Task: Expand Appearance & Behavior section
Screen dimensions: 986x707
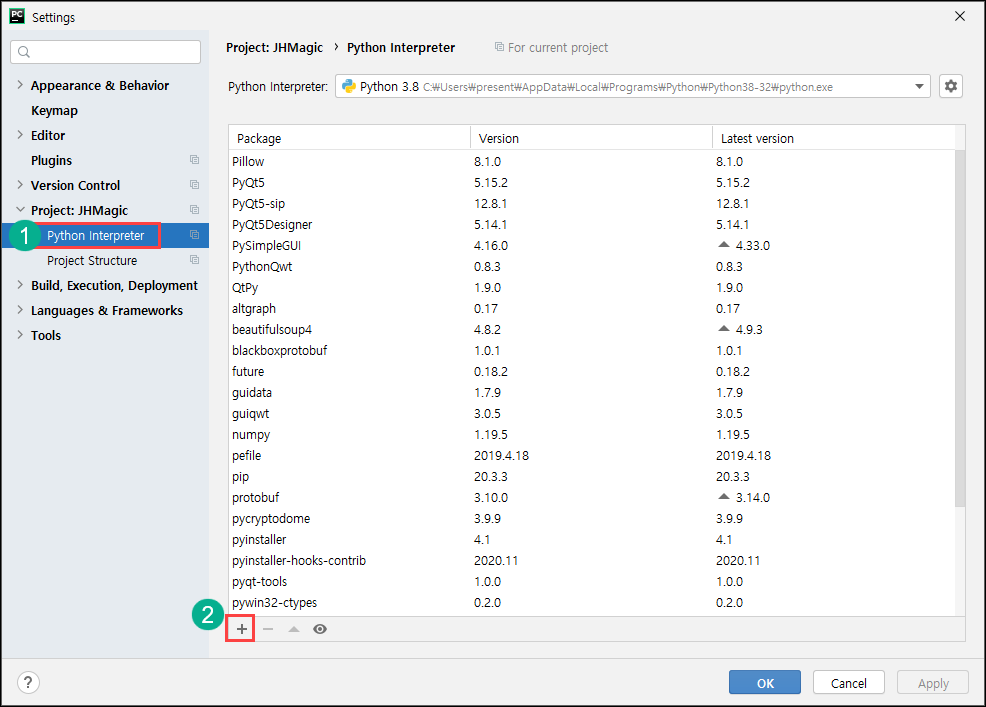Action: tap(19, 84)
